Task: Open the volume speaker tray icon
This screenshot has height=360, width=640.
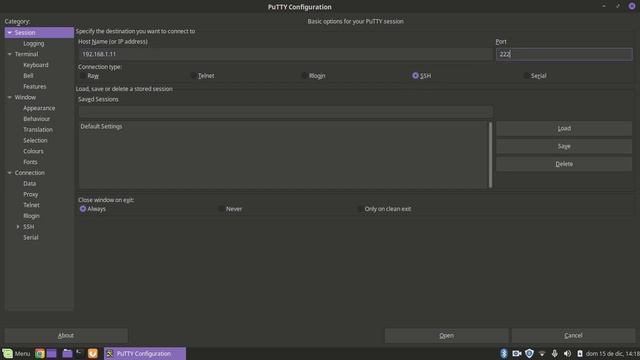Action: click(567, 353)
